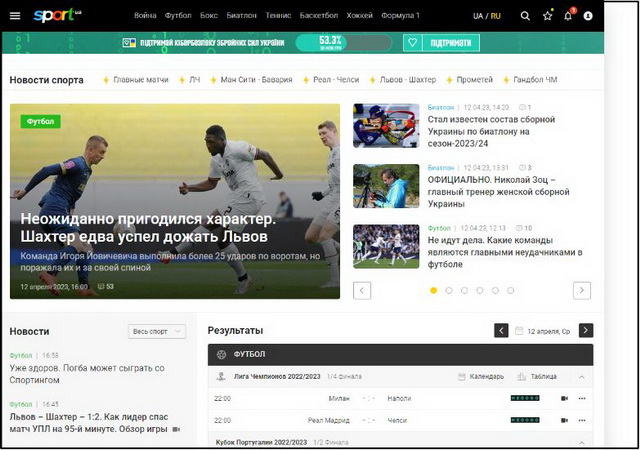Open Ман Сити - Бавария link
This screenshot has width=640, height=450.
[256, 80]
